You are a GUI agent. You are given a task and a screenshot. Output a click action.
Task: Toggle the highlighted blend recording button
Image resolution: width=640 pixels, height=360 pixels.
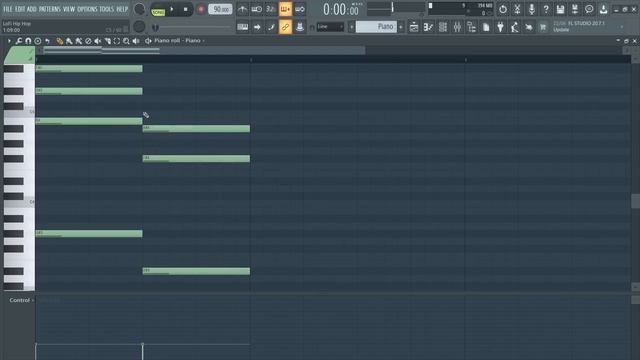[x=285, y=9]
